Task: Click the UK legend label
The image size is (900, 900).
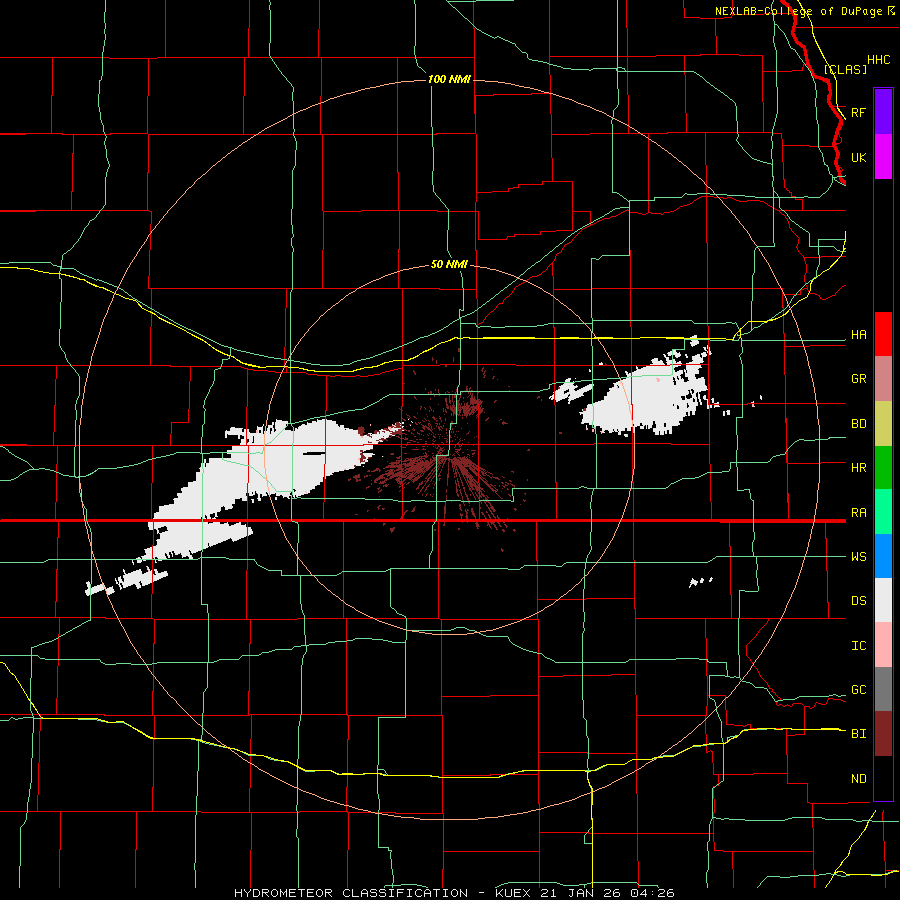Action: pos(859,157)
